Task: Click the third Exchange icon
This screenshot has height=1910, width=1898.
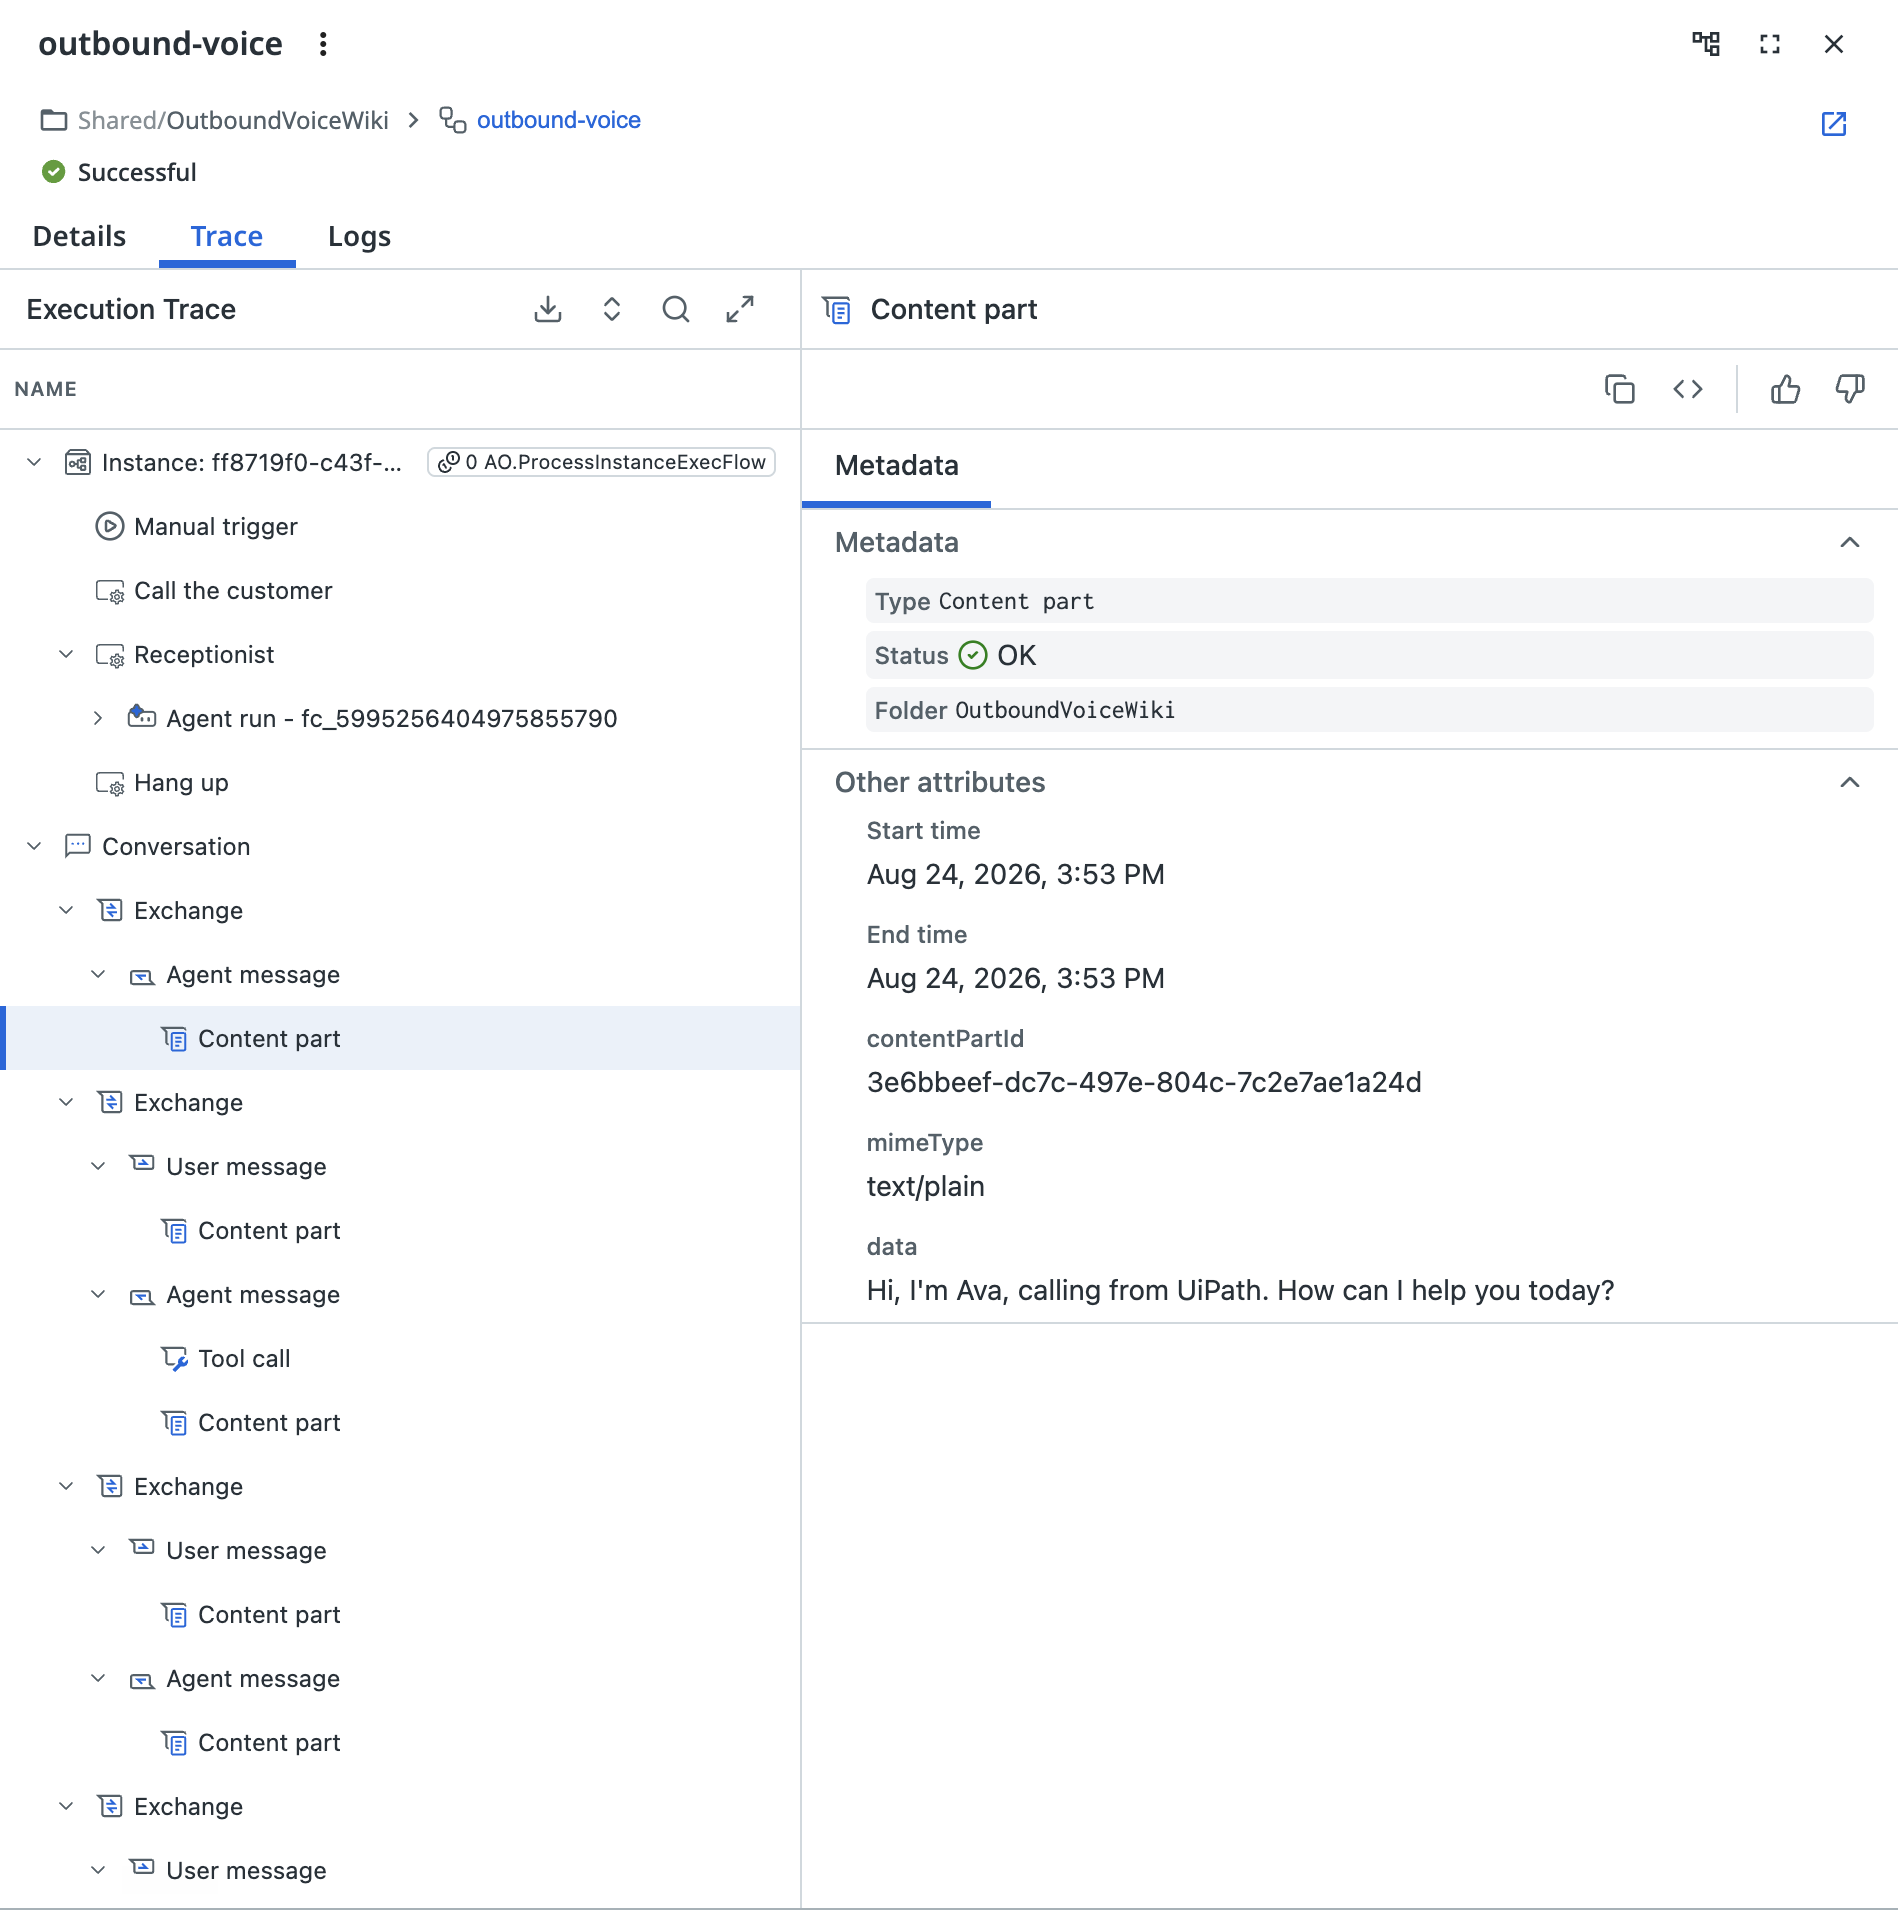Action: (x=110, y=1486)
